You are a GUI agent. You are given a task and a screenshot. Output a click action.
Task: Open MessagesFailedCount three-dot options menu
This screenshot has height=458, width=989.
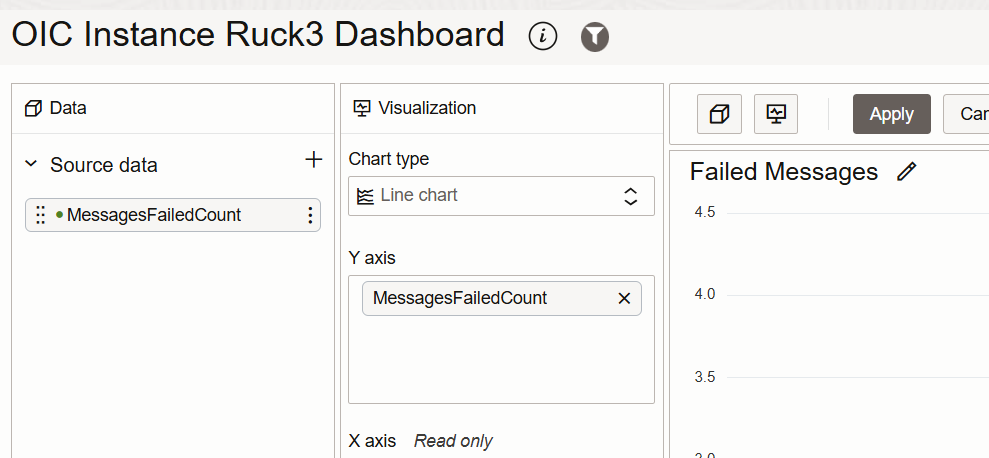[x=310, y=215]
